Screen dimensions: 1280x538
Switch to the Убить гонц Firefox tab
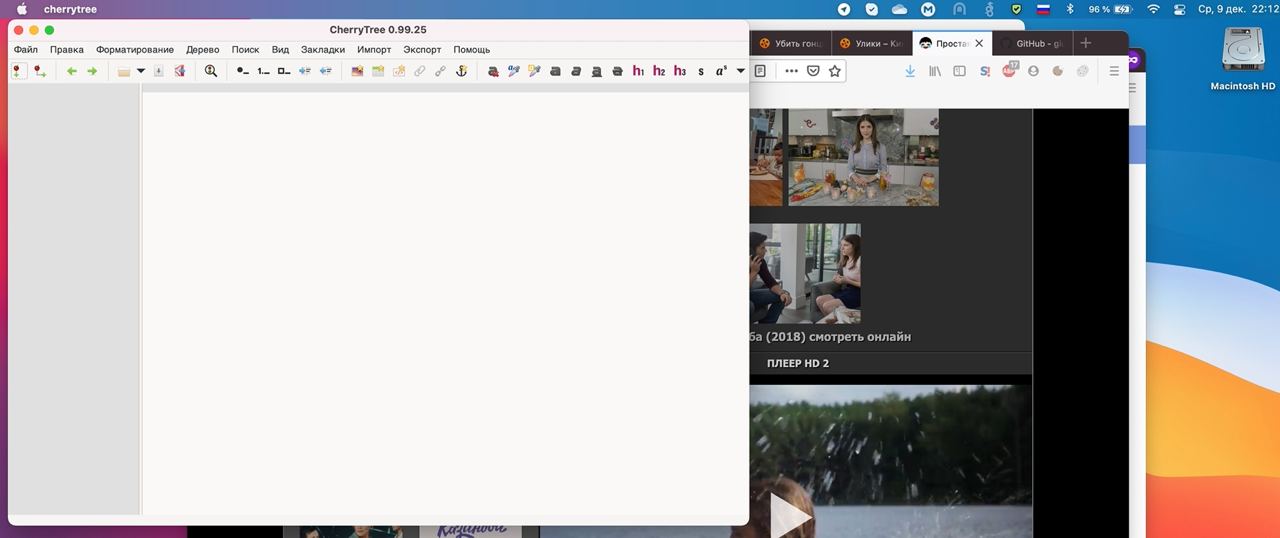click(790, 44)
